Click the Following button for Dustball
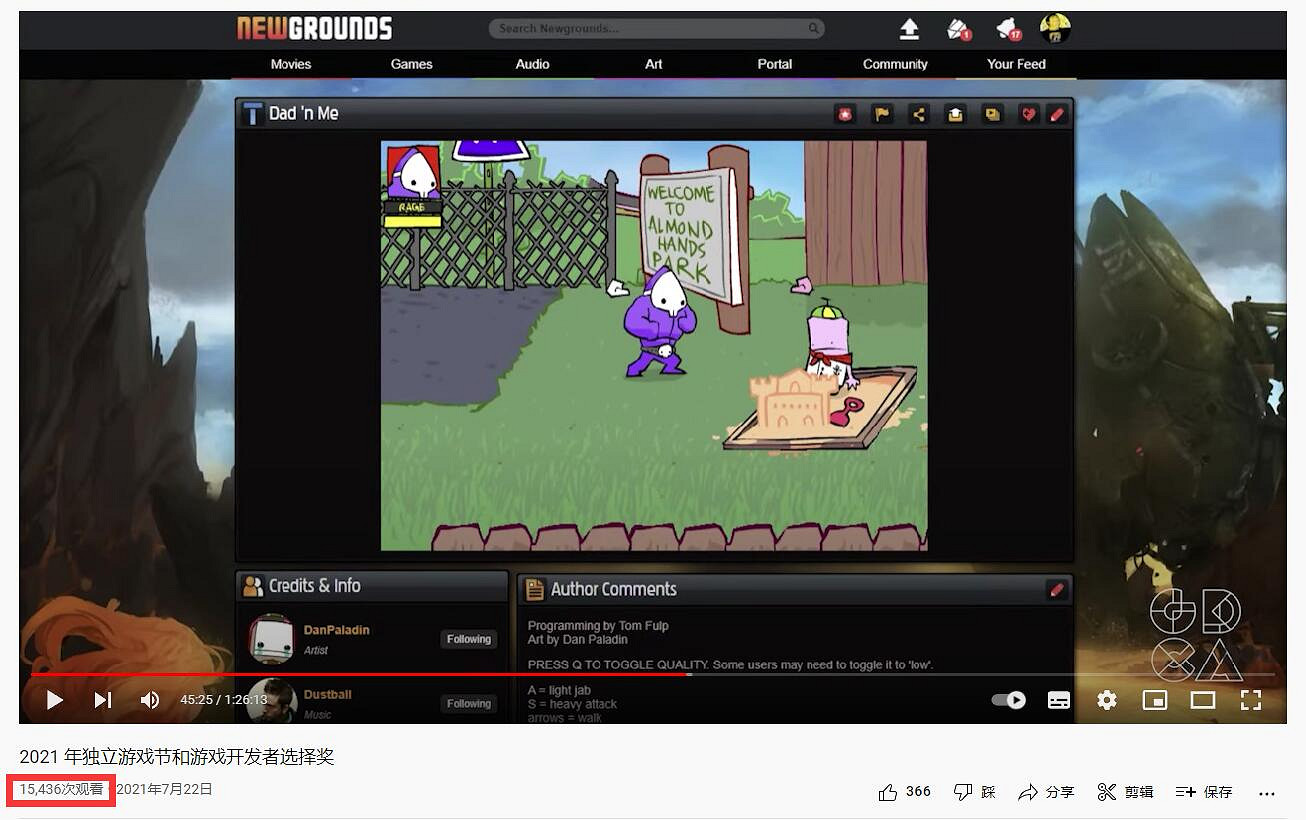This screenshot has height=820, width=1306. 468,703
